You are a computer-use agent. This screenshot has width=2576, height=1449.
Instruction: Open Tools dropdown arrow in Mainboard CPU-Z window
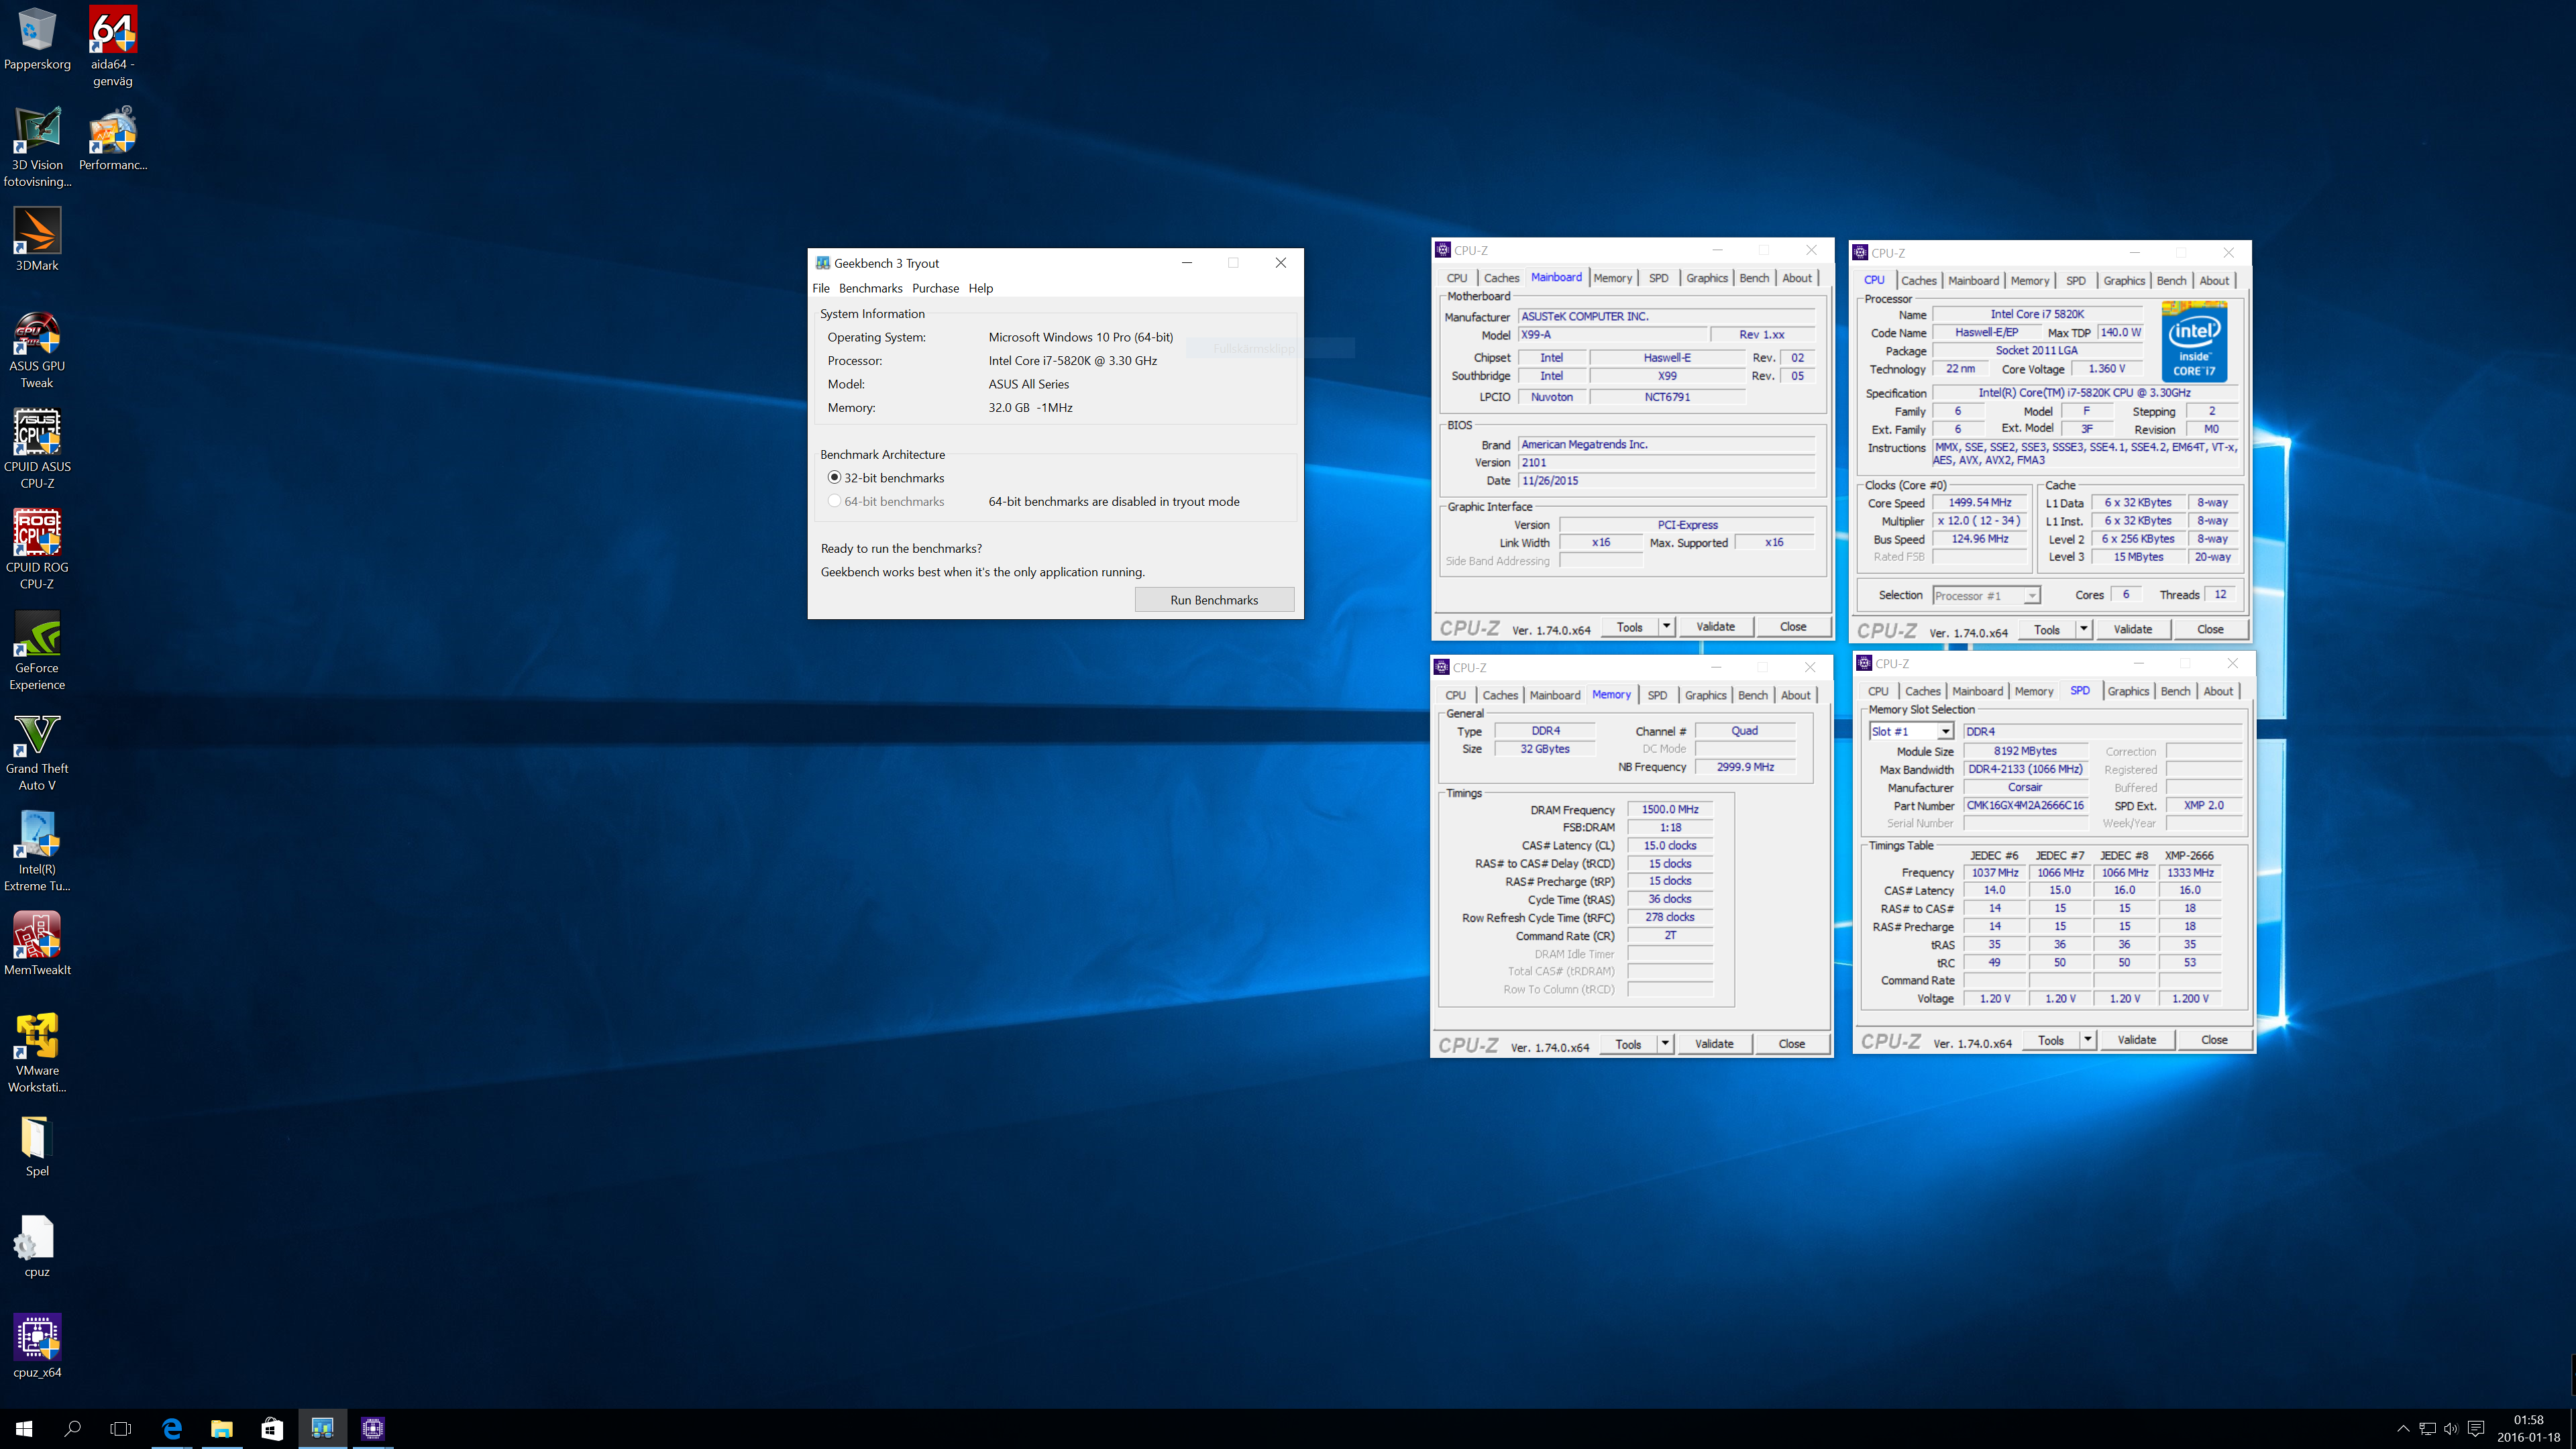click(1666, 627)
